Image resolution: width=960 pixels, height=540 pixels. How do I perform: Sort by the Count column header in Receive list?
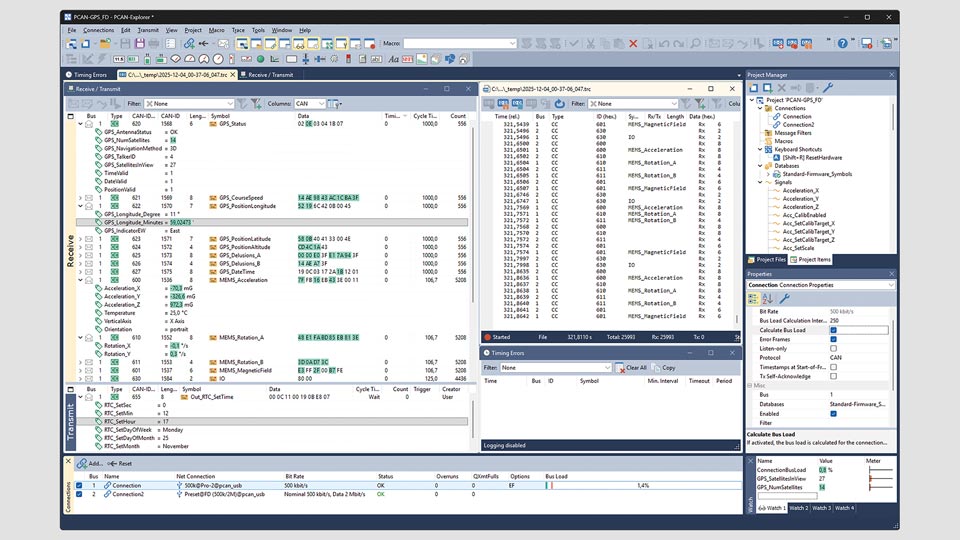pos(458,116)
